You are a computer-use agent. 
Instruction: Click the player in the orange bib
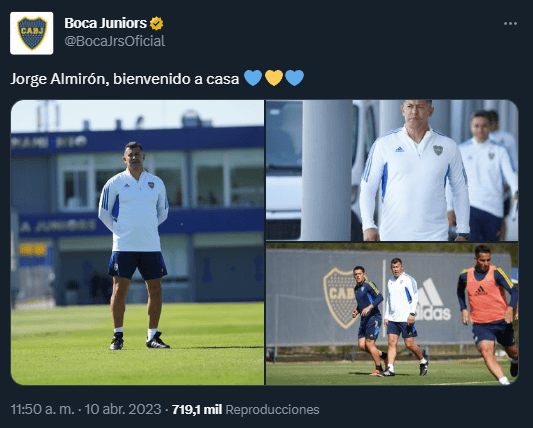pyautogui.click(x=488, y=311)
